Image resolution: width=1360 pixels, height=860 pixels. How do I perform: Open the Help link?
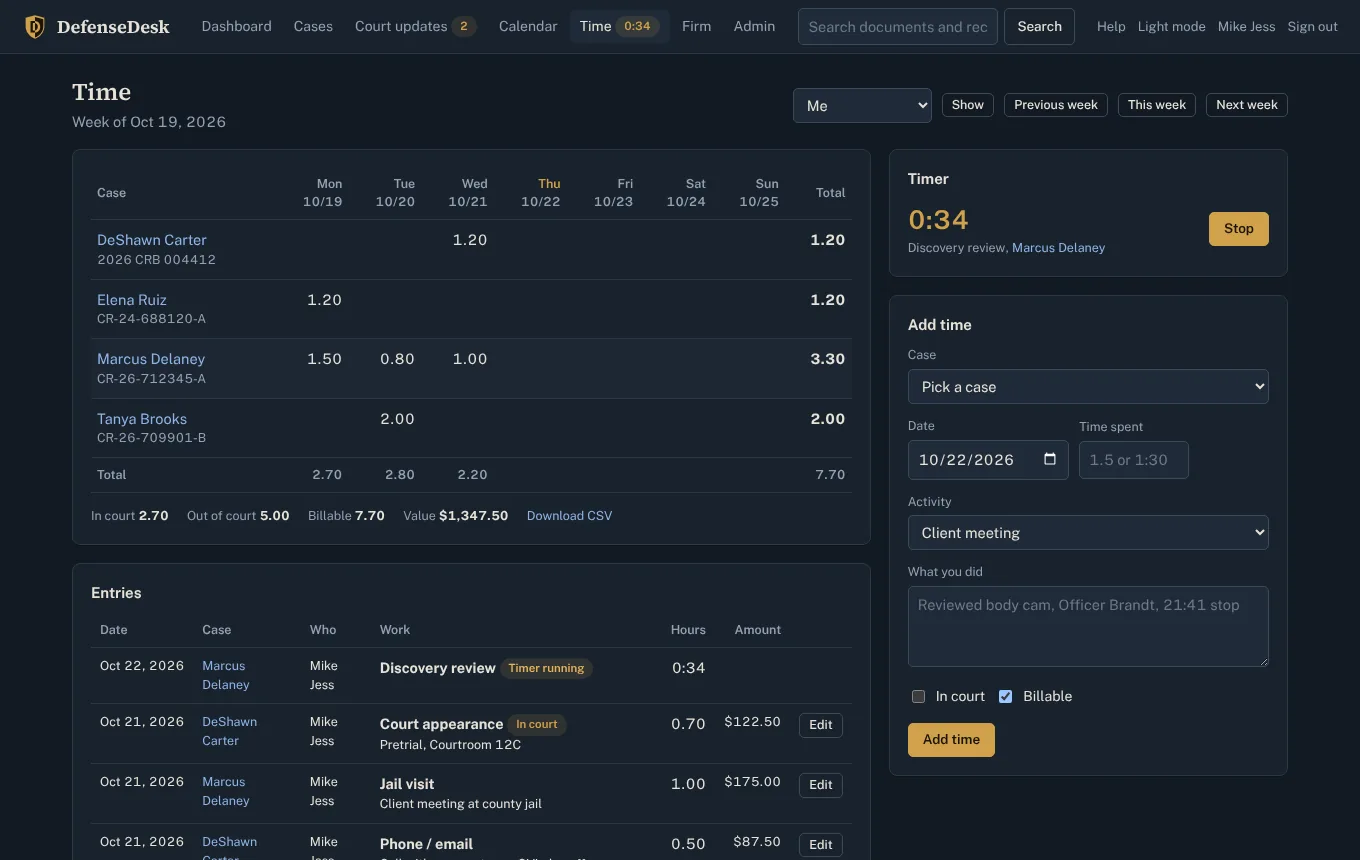pyautogui.click(x=1111, y=27)
